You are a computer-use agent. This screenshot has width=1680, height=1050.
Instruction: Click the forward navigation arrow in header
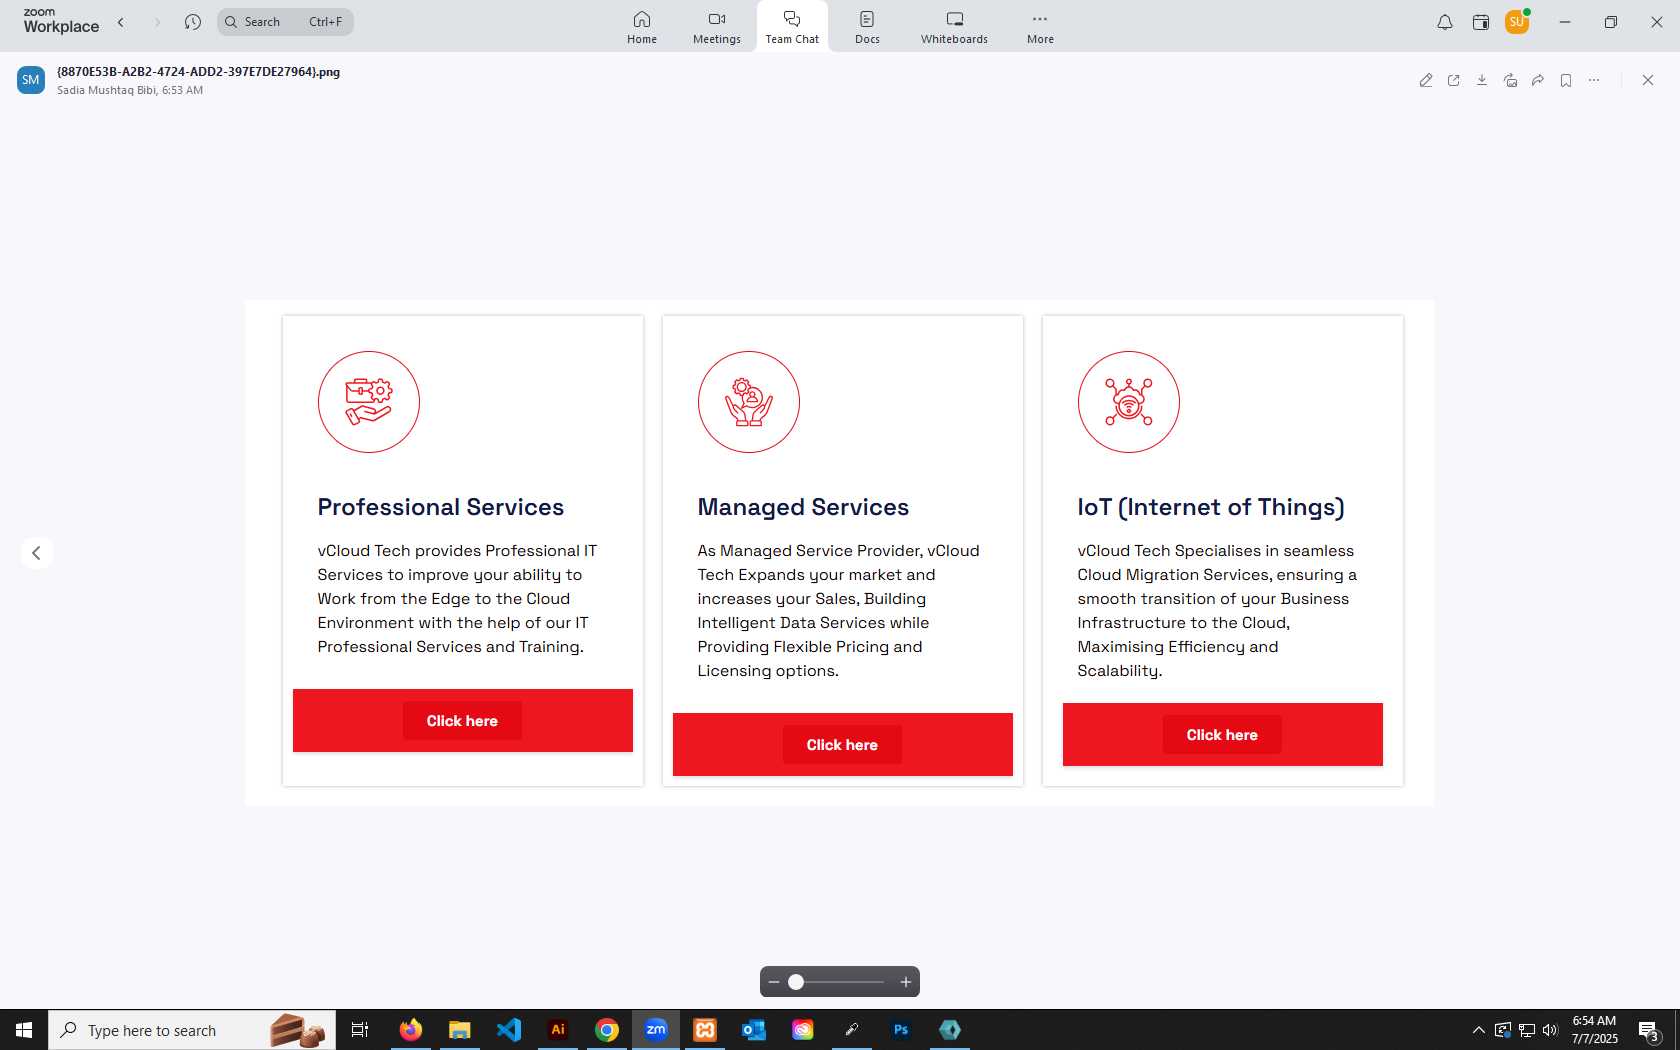click(156, 22)
